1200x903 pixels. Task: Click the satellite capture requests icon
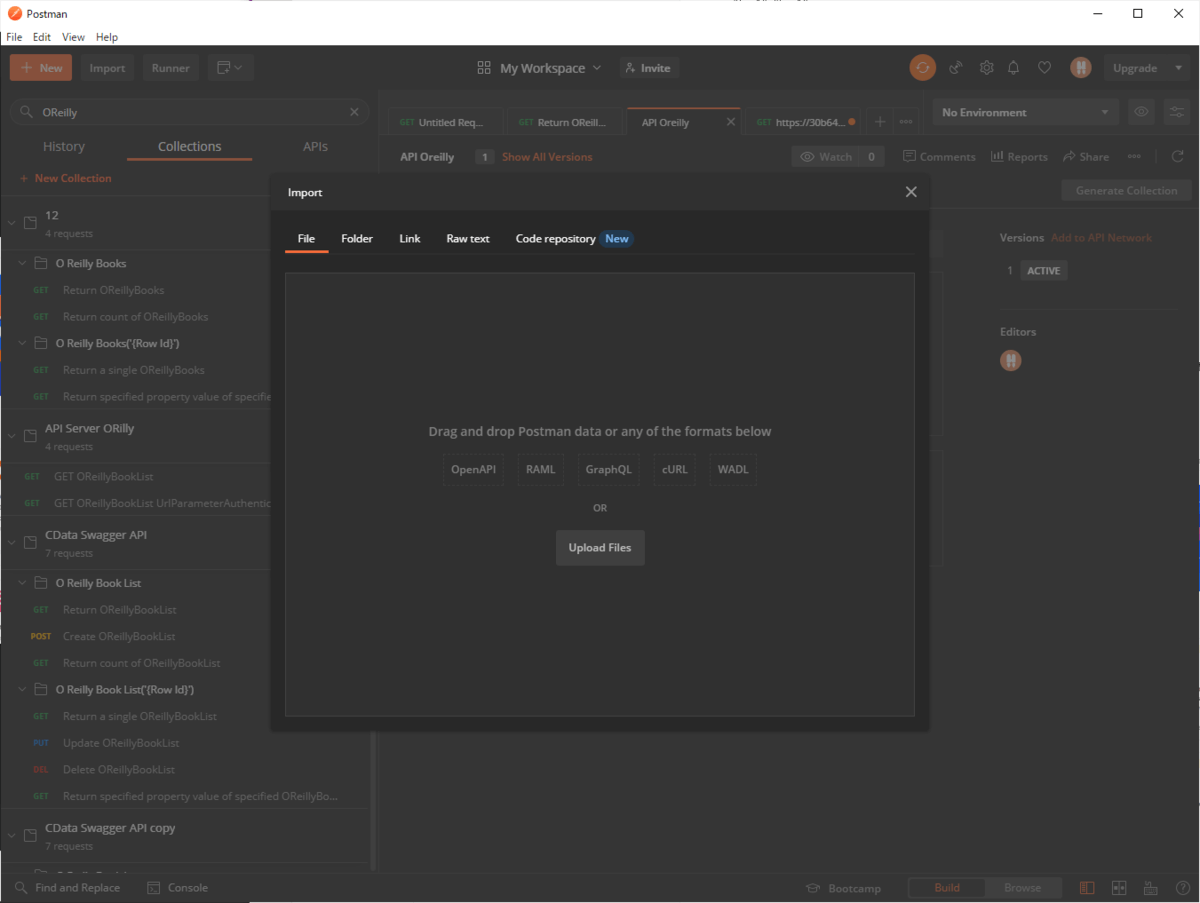point(956,68)
